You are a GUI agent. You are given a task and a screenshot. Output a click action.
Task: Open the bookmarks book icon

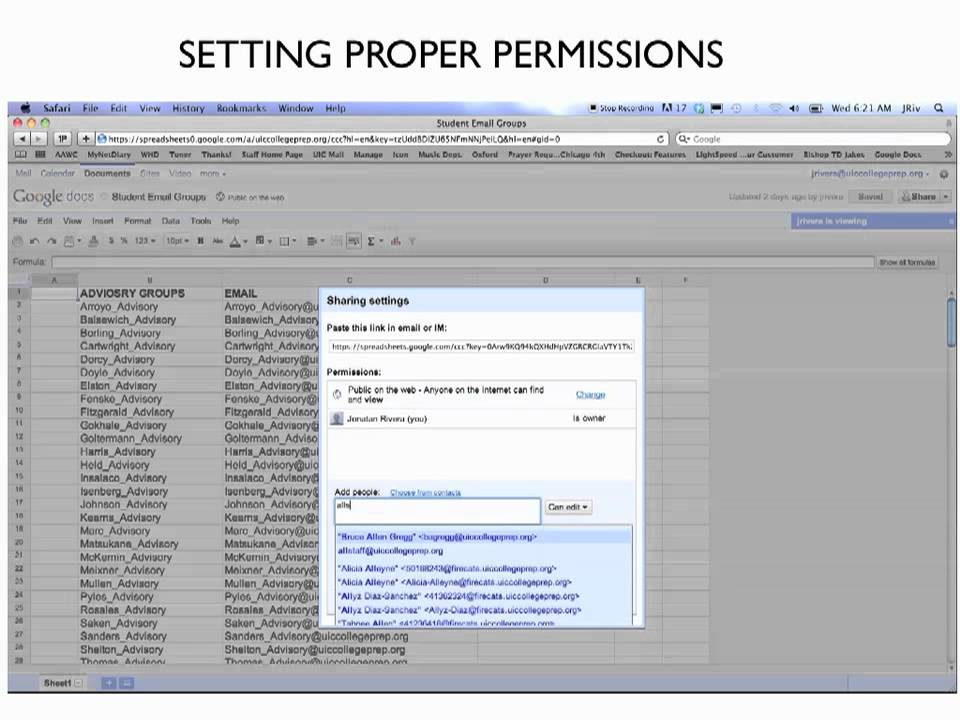20,154
